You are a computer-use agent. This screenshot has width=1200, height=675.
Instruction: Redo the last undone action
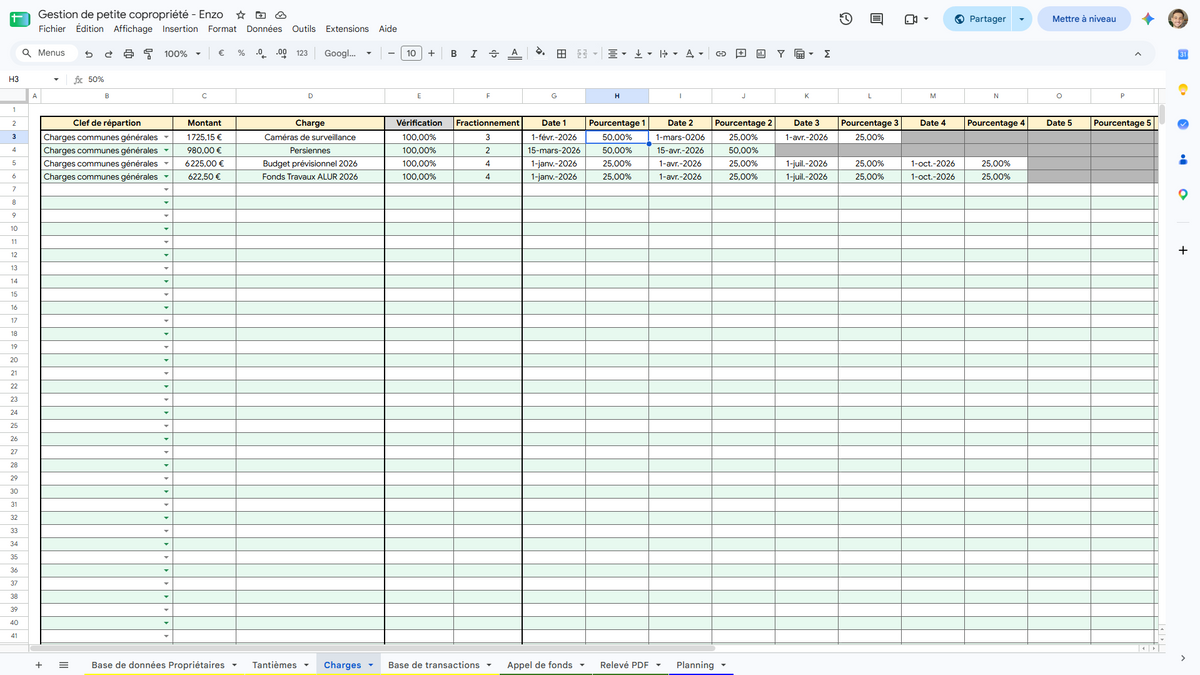[x=109, y=53]
